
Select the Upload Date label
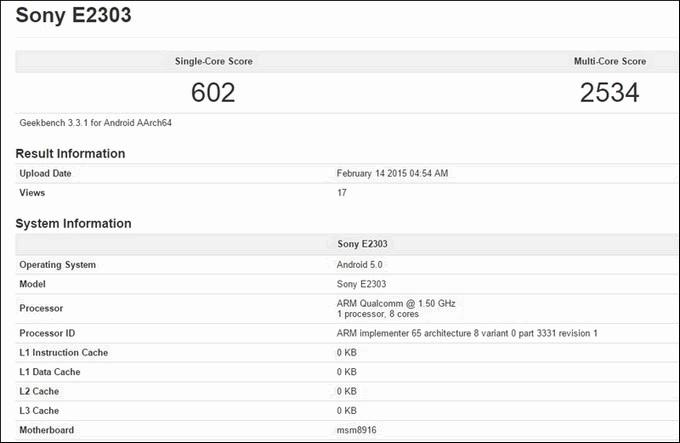45,173
